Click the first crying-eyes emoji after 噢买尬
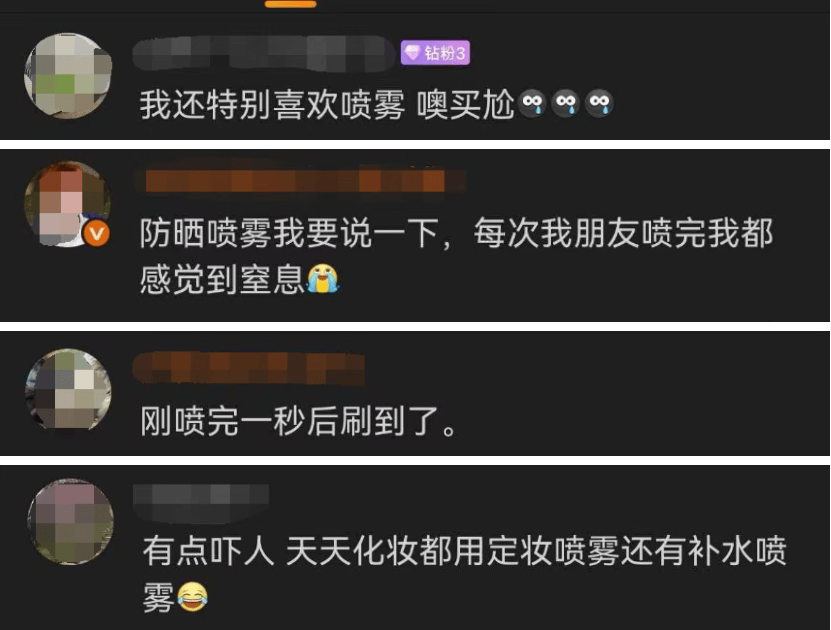The height and width of the screenshot is (630, 831). (532, 103)
